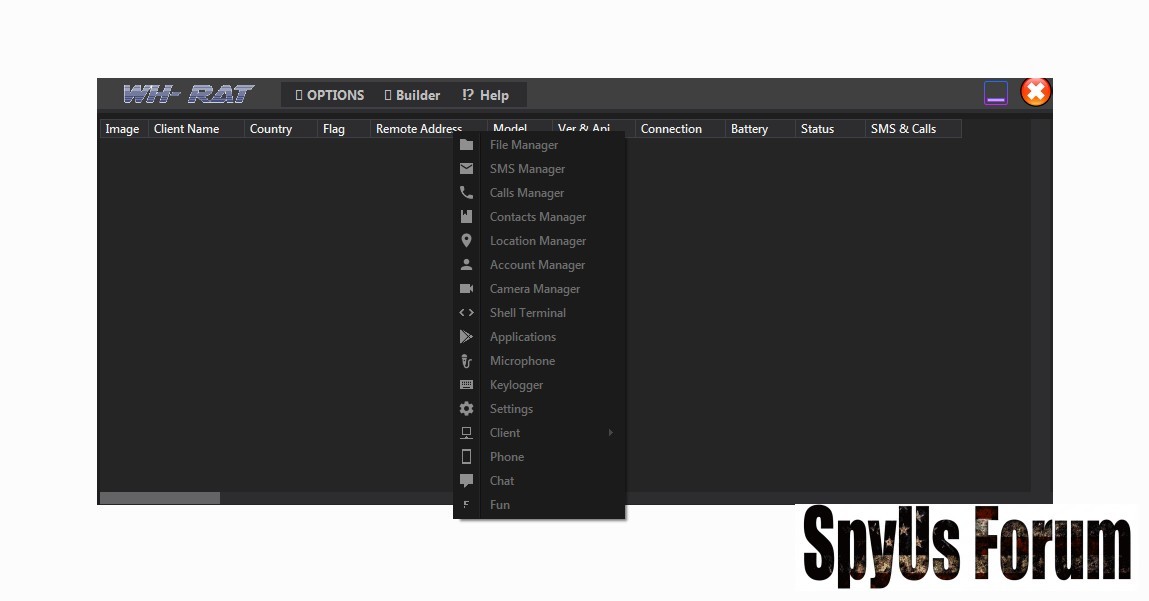Click the Camera Manager video icon
1149x601 pixels.
point(466,289)
